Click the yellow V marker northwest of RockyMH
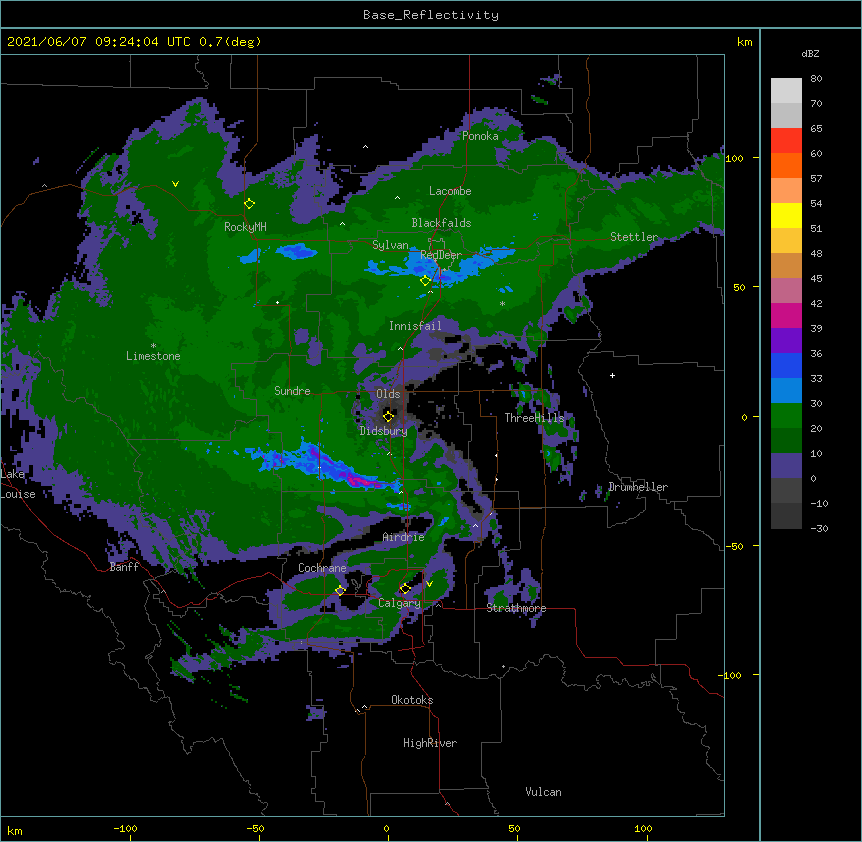Viewport: 862px width, 842px height. tap(175, 184)
